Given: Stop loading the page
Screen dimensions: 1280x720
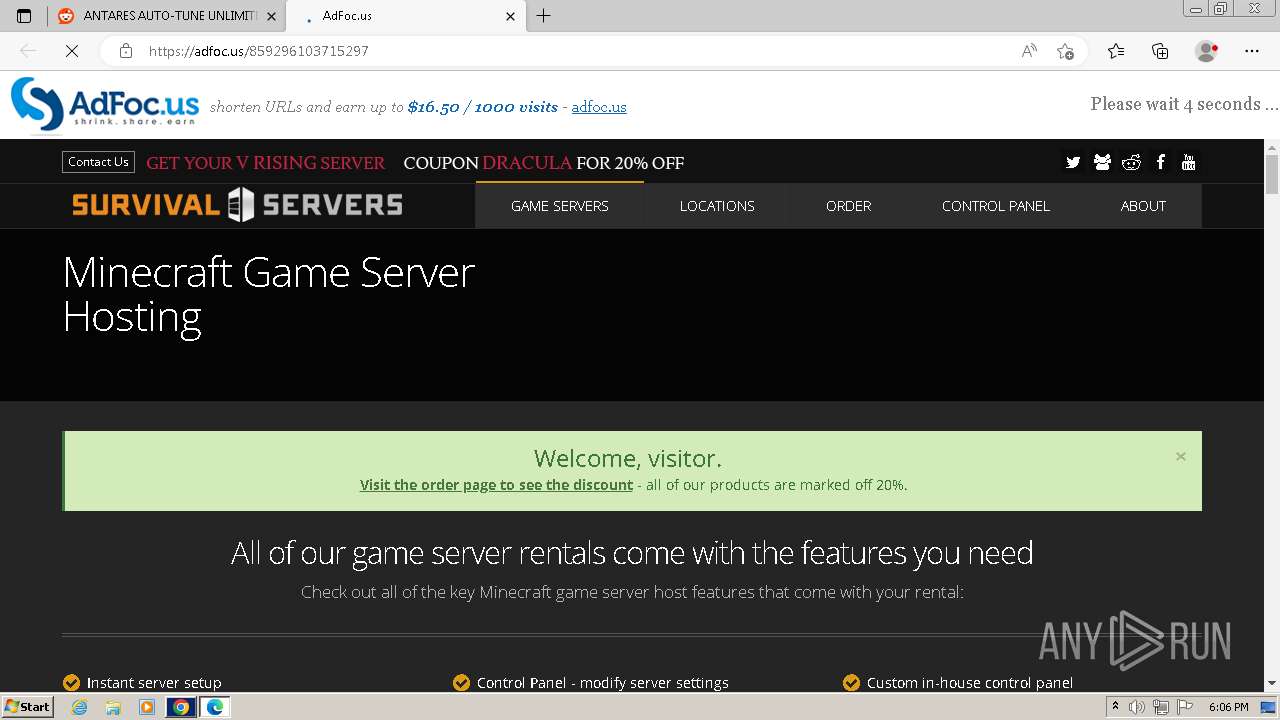Looking at the screenshot, I should pos(72,51).
